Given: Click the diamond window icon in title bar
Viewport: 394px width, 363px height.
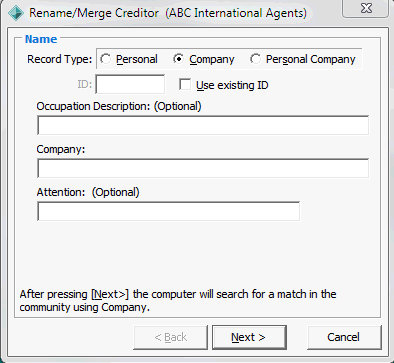Looking at the screenshot, I should [x=16, y=13].
